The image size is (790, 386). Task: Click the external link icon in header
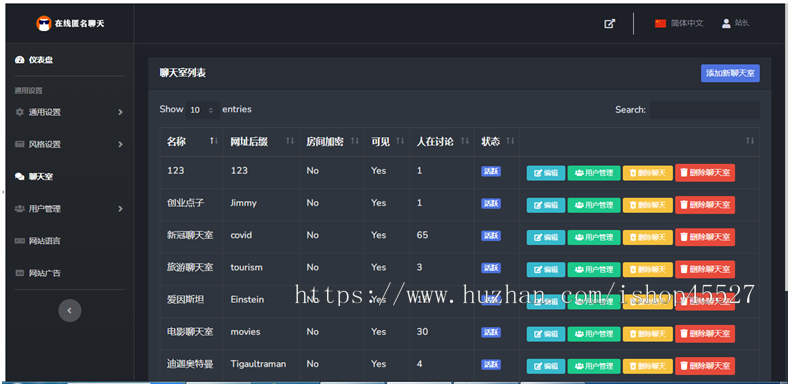[610, 23]
